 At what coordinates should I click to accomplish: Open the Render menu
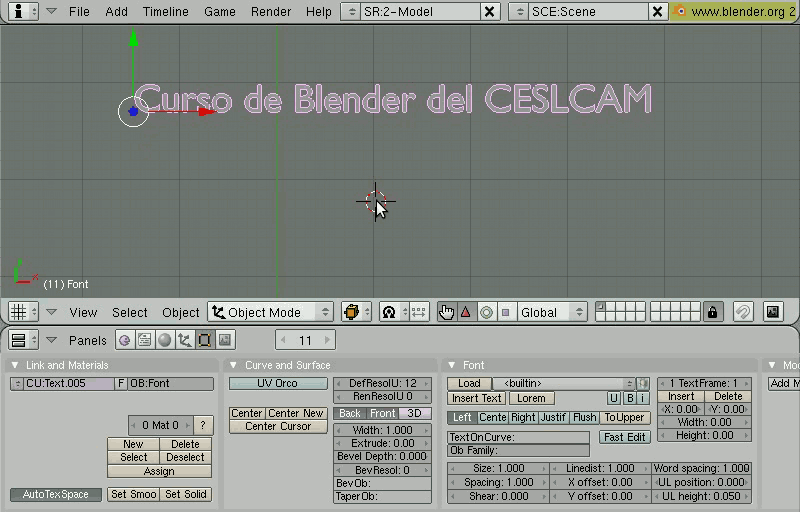click(270, 11)
